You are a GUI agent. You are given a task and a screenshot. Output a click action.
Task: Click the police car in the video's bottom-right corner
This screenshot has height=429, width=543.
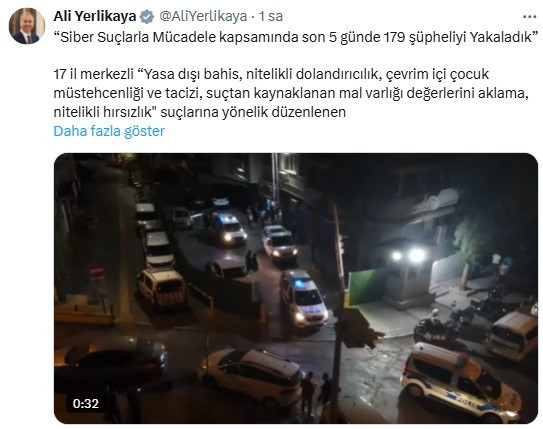tap(461, 382)
